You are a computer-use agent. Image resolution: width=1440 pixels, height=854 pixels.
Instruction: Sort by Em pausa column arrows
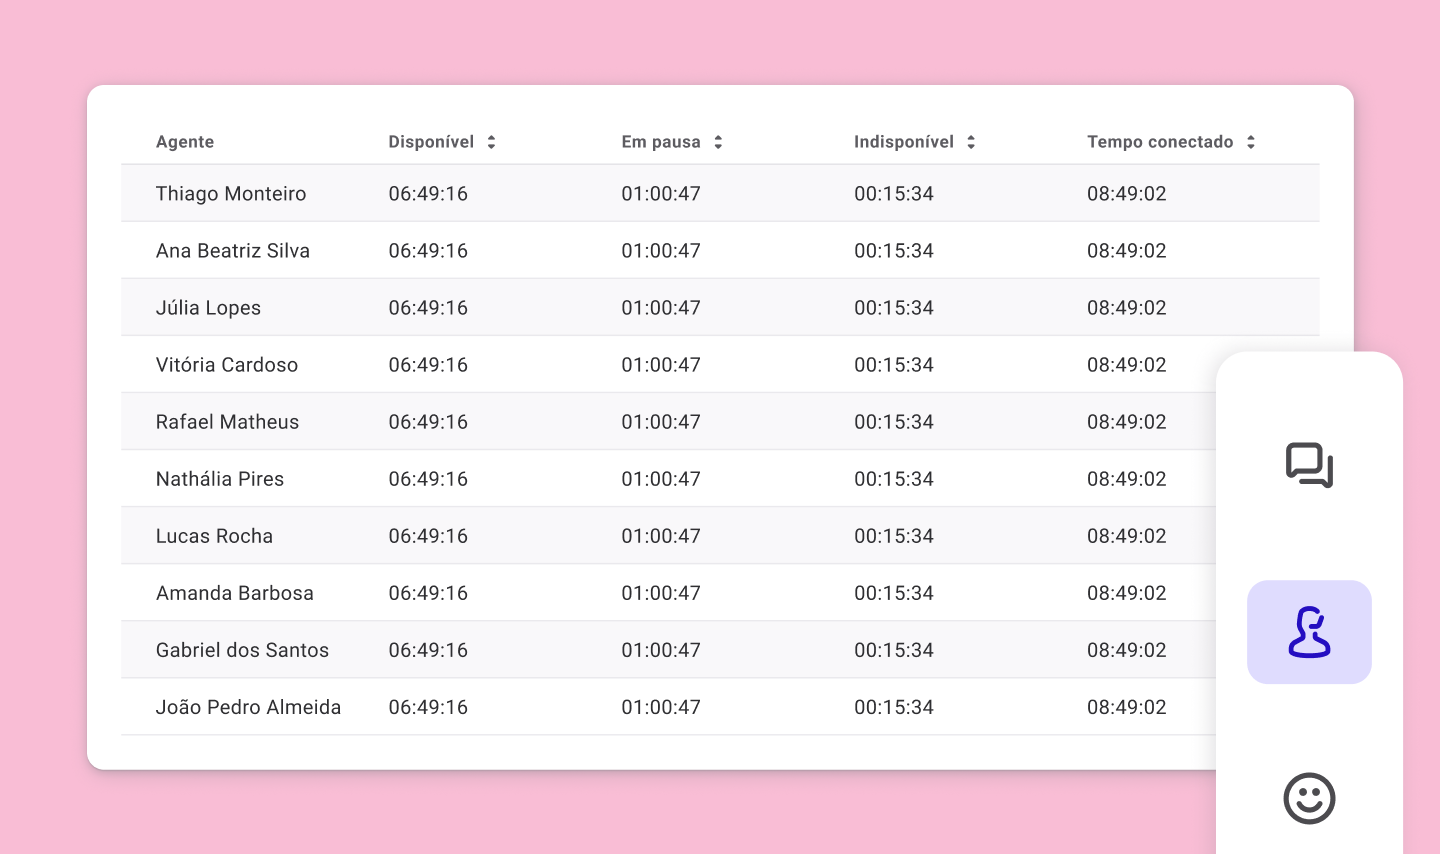[718, 142]
